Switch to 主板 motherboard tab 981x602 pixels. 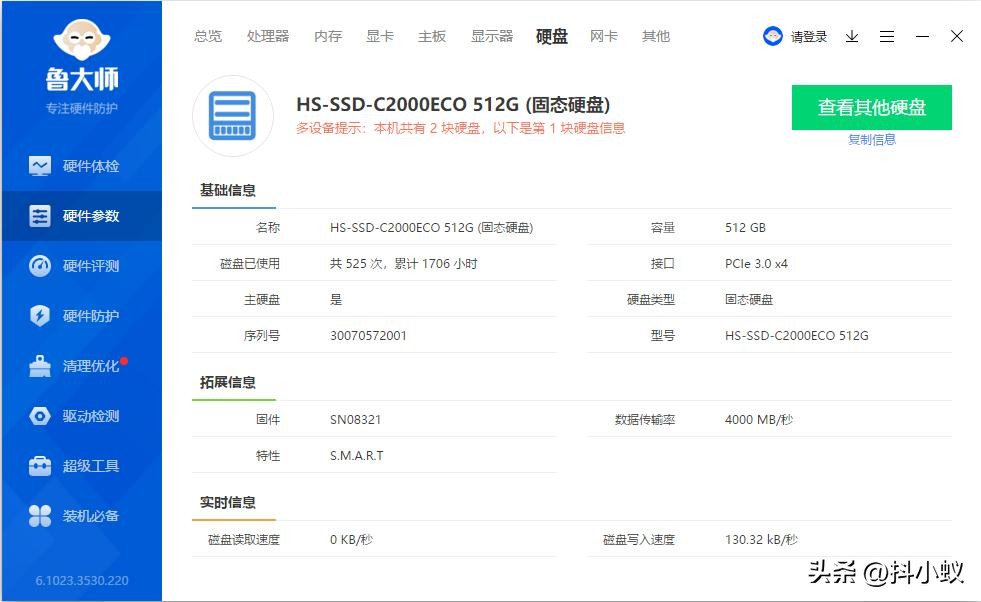(432, 36)
